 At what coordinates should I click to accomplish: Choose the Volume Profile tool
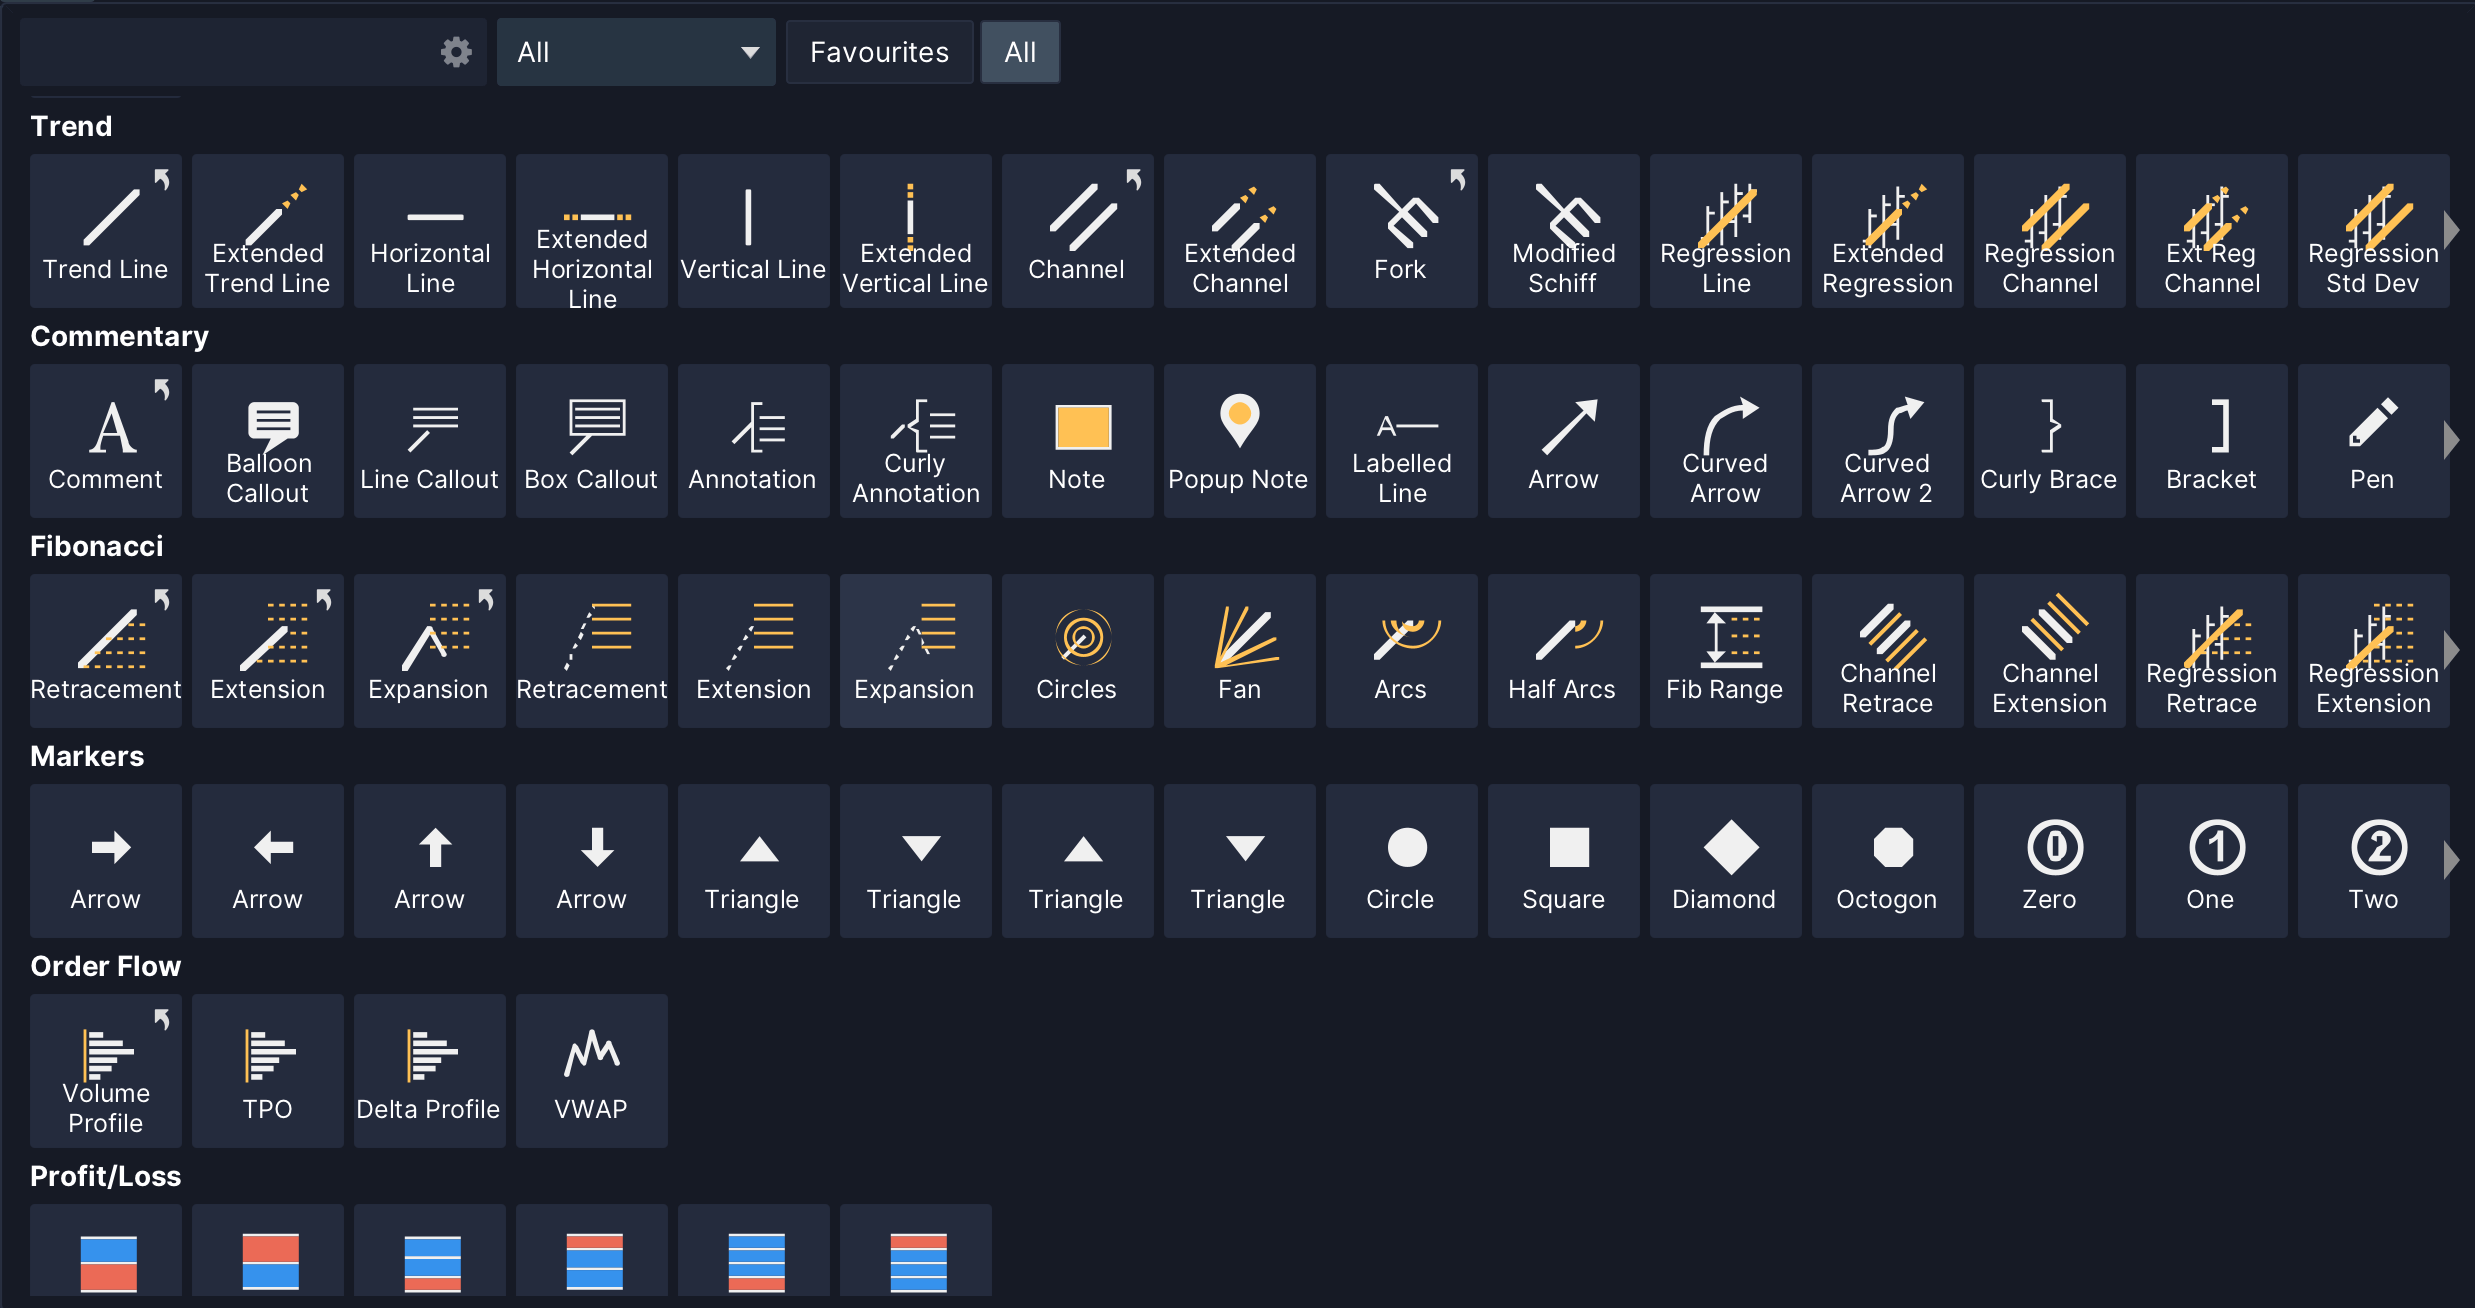coord(105,1070)
